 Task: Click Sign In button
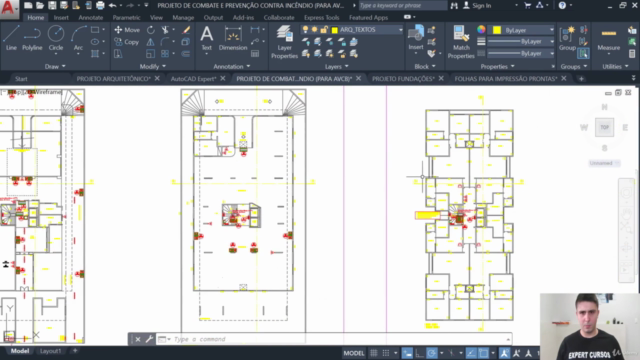[477, 5]
